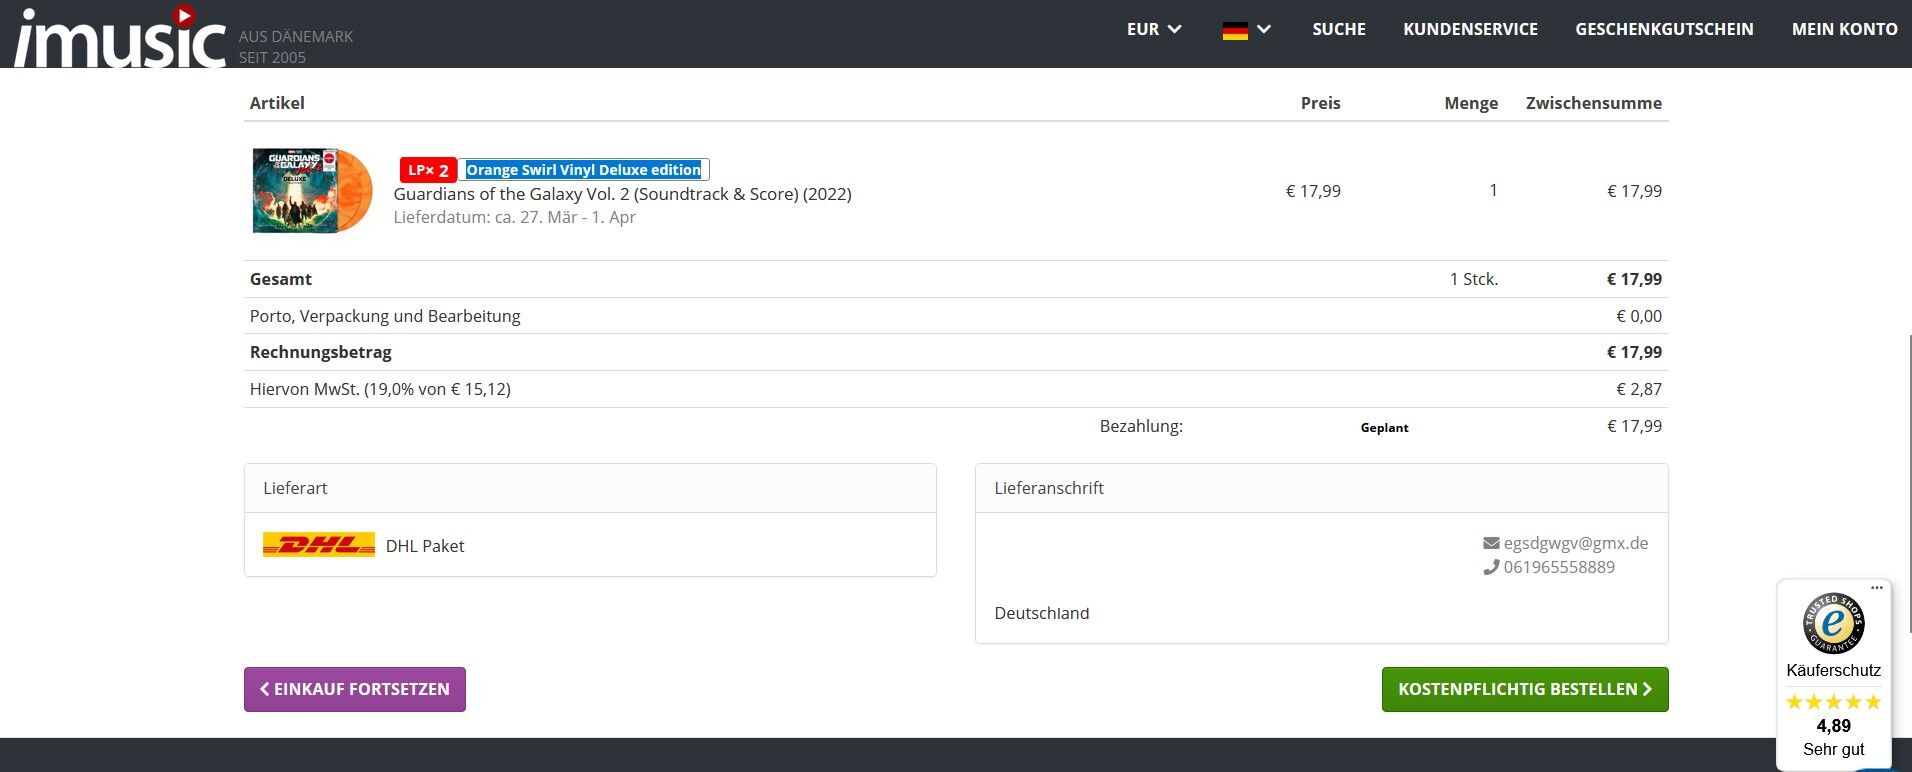Screen dimensions: 1912x772
Task: Click Porto, Verpackung und Bearbeitung row
Action: (x=956, y=316)
